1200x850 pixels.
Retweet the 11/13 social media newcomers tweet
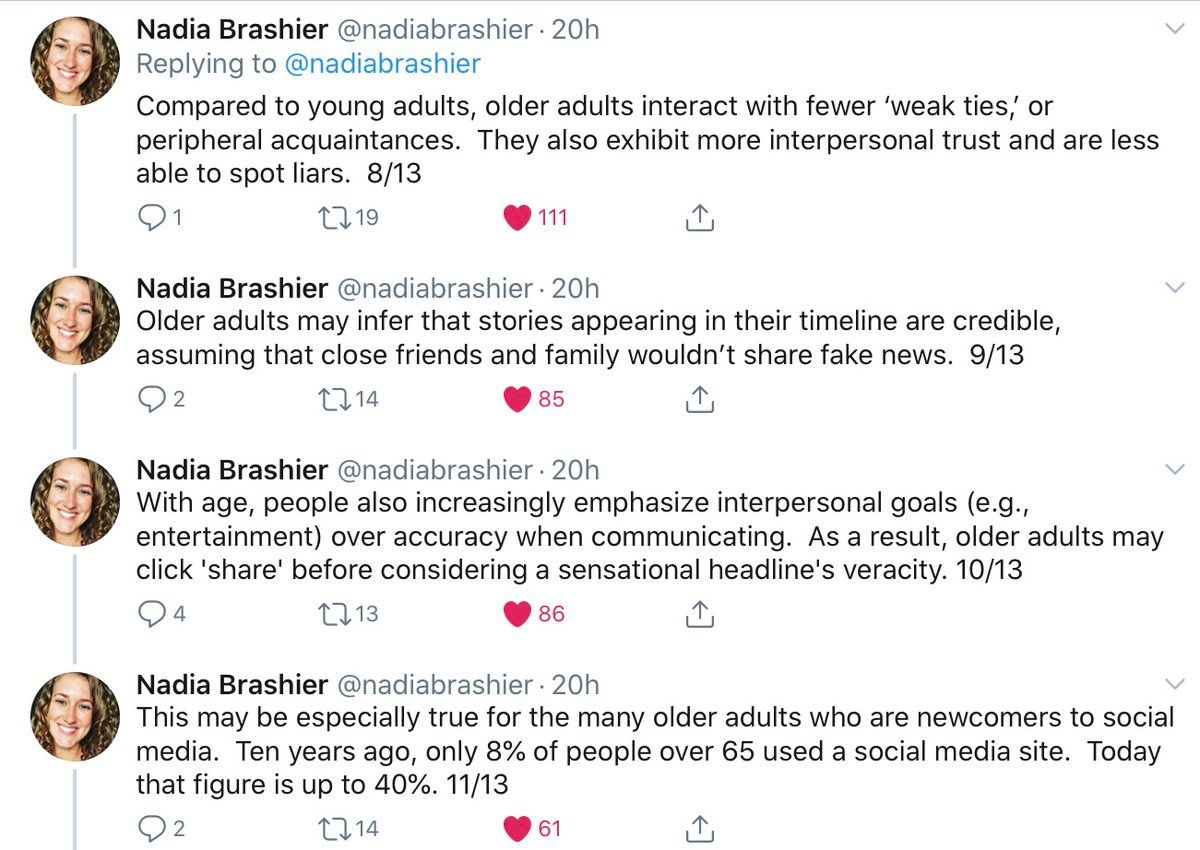tap(330, 828)
